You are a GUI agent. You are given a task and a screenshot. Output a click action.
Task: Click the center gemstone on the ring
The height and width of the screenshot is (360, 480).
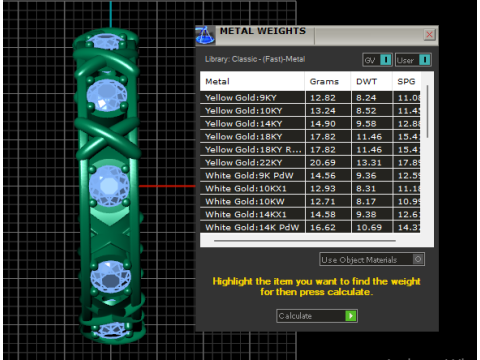[109, 186]
